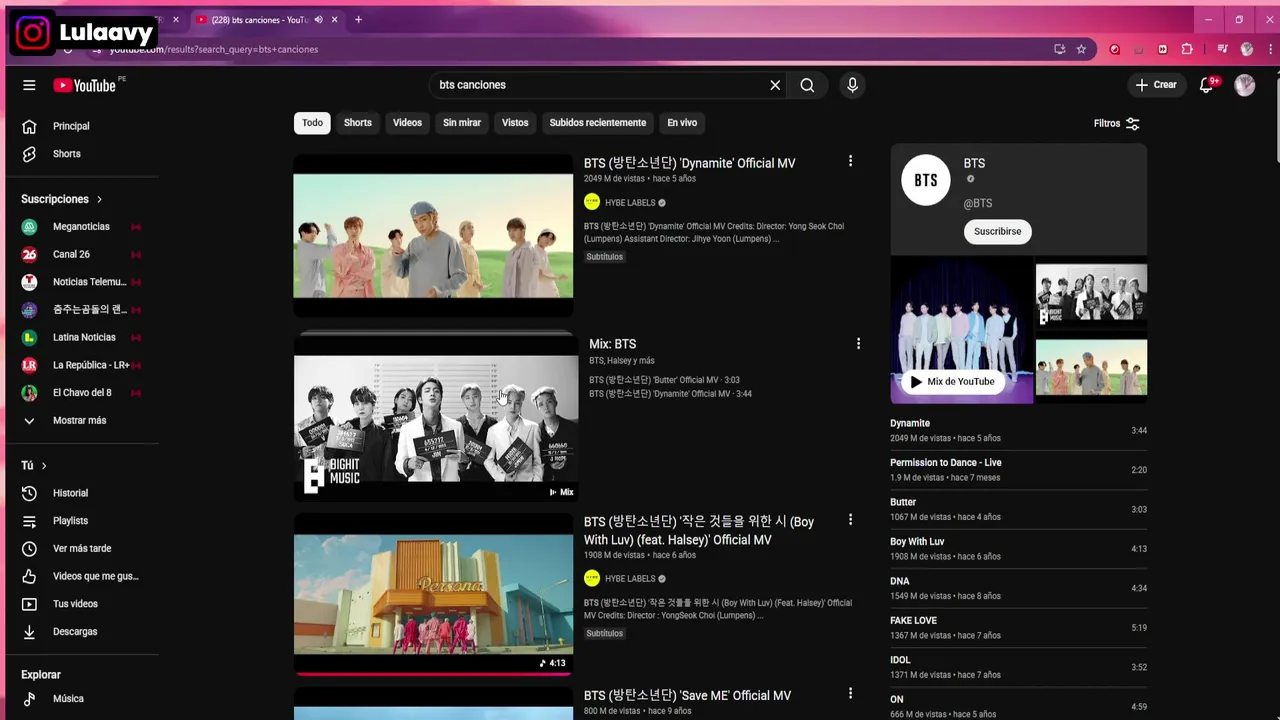Click the Save ME Official MV title
This screenshot has height=720, width=1280.
(687, 696)
